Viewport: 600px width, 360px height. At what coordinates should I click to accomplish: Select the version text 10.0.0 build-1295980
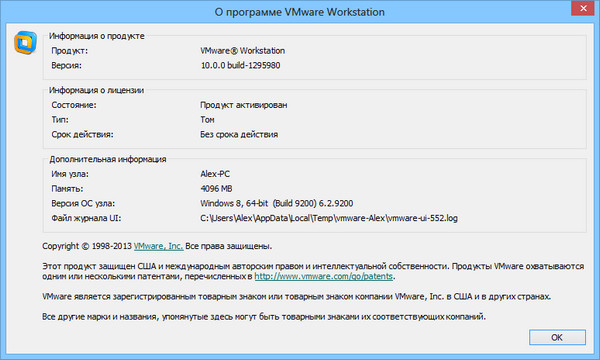pos(240,65)
